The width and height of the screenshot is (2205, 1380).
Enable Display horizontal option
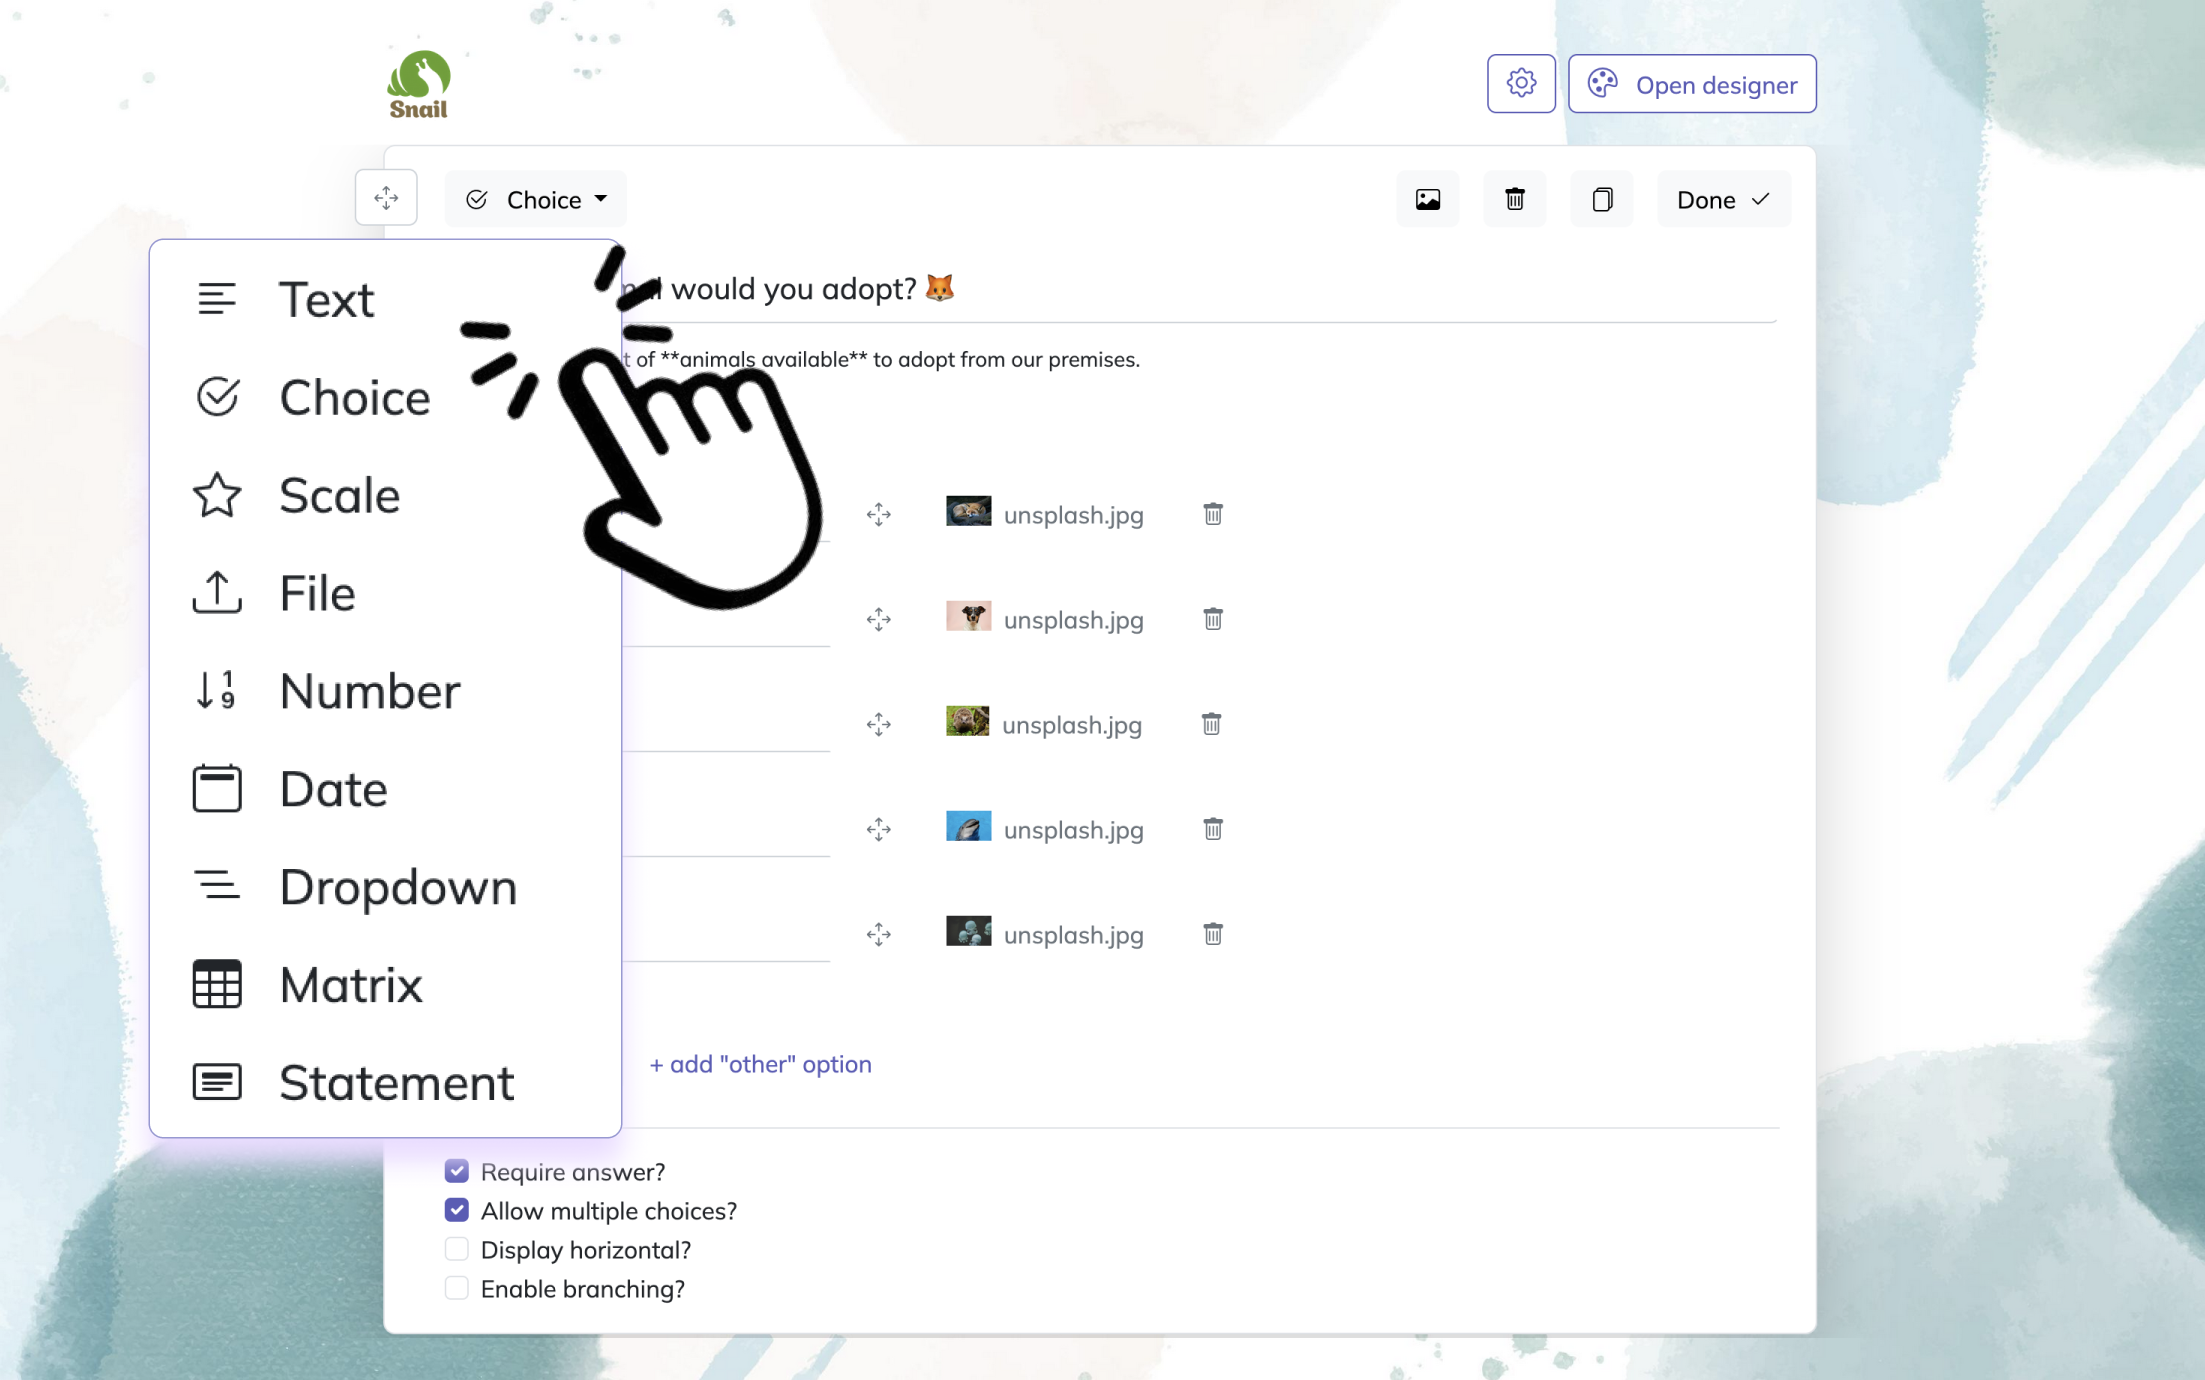click(457, 1249)
